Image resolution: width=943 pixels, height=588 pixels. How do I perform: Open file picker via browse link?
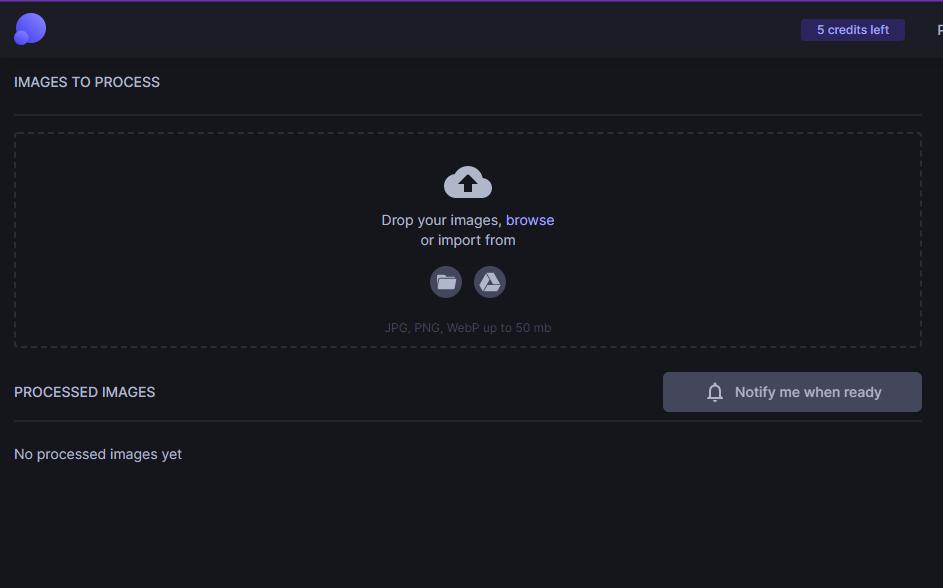tap(530, 220)
